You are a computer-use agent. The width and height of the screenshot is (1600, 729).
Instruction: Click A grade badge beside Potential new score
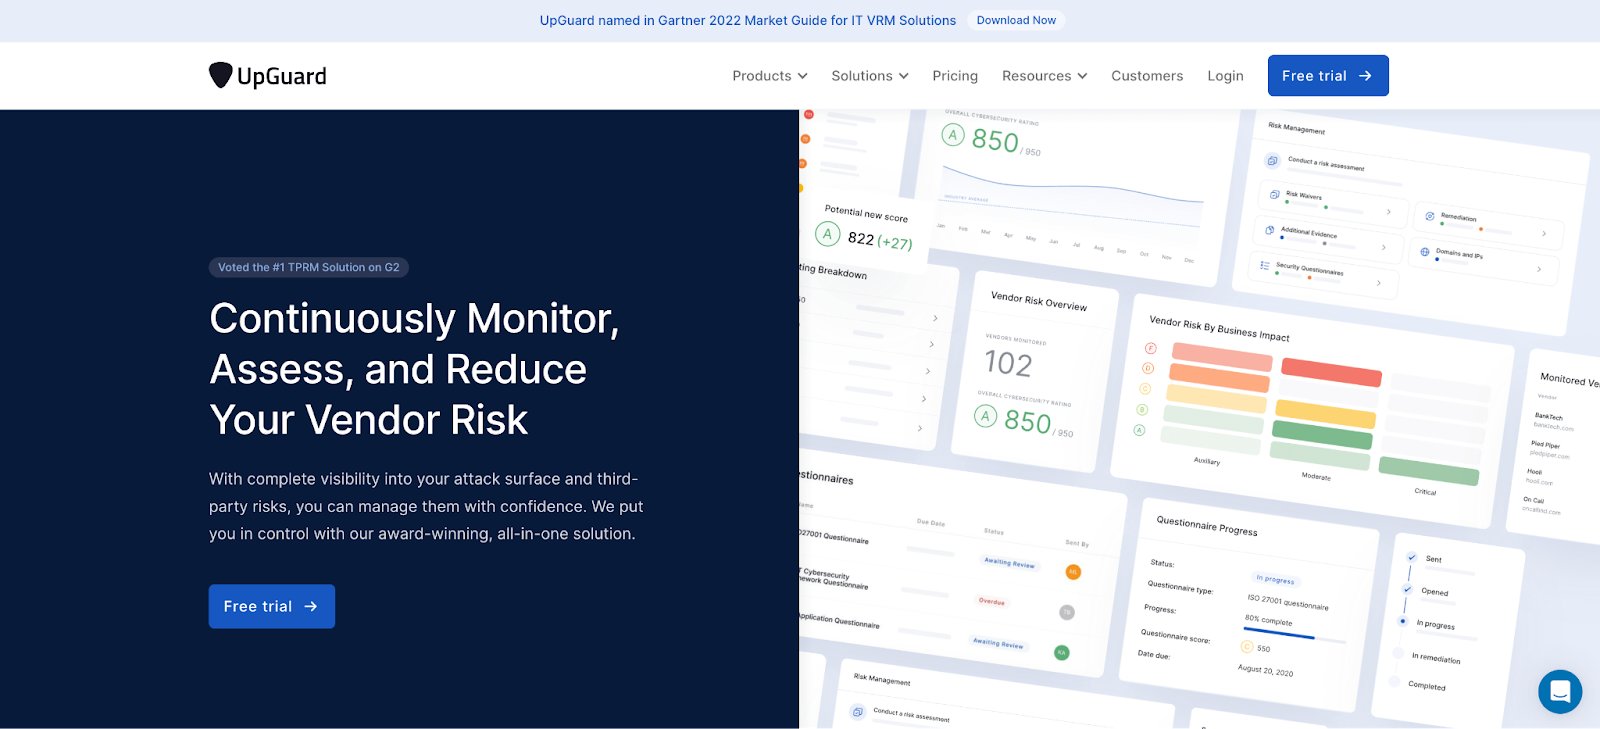click(x=827, y=234)
